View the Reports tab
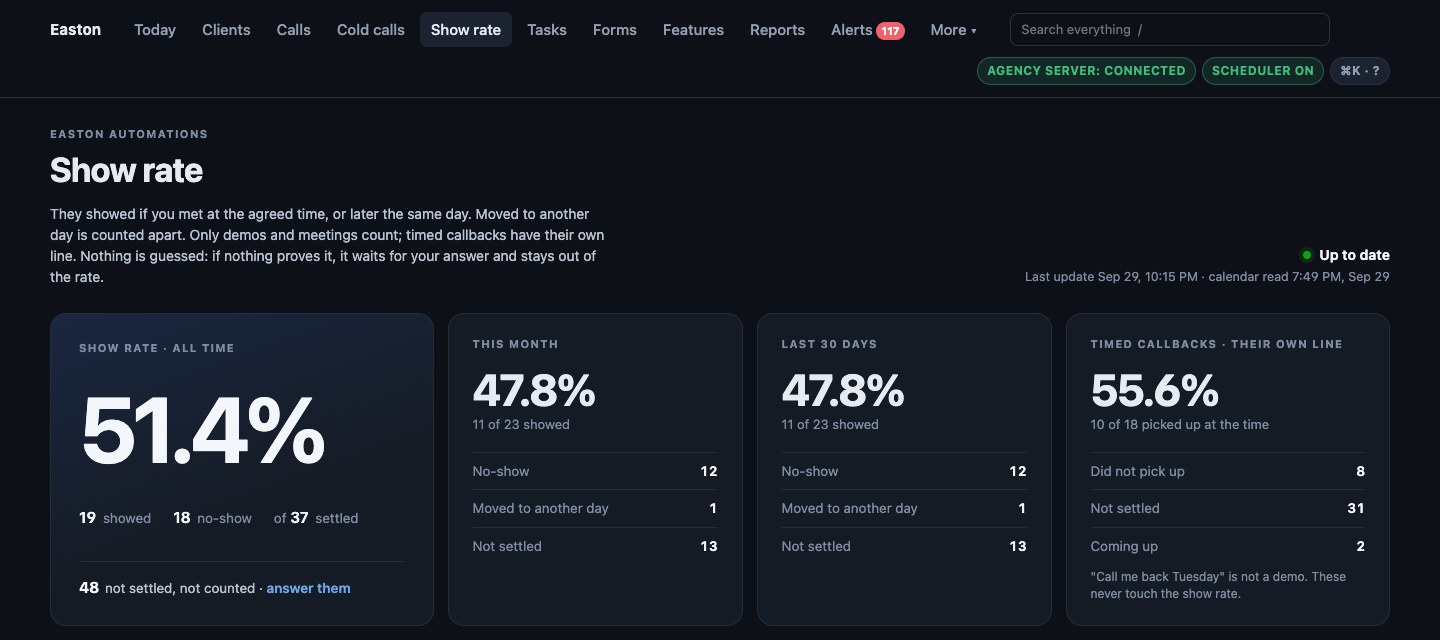Viewport: 1440px width, 640px height. tap(777, 30)
